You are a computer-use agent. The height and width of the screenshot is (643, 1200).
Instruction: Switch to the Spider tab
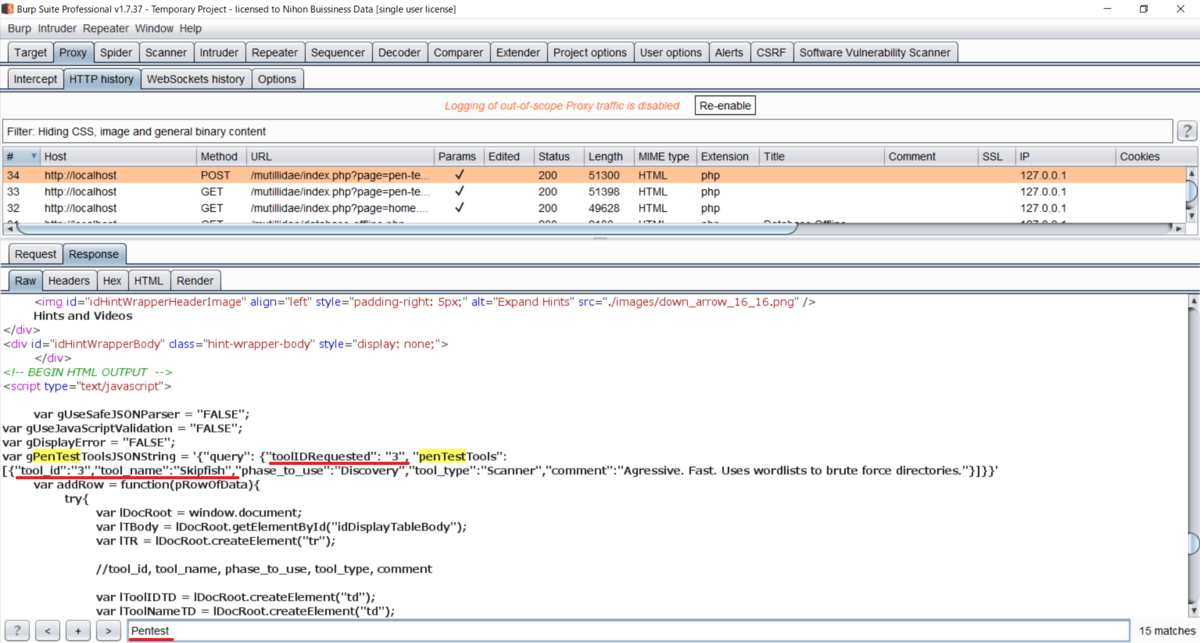[116, 52]
